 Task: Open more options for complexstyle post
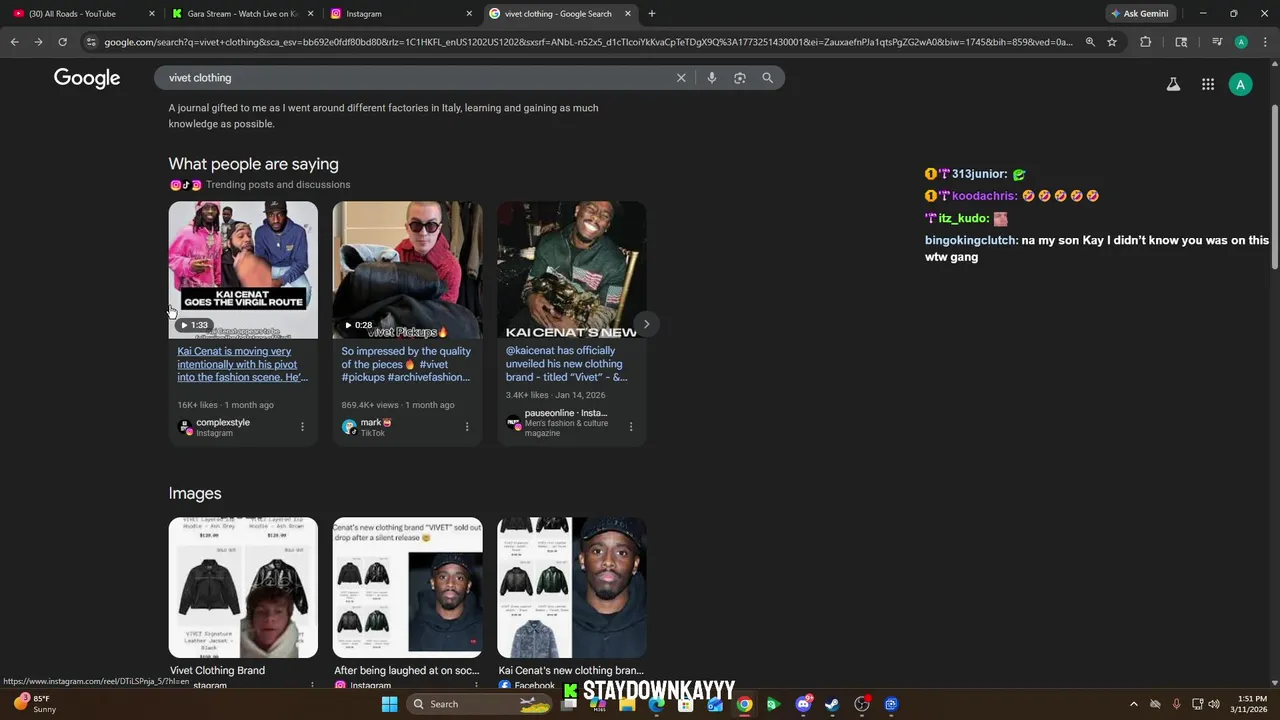302,427
